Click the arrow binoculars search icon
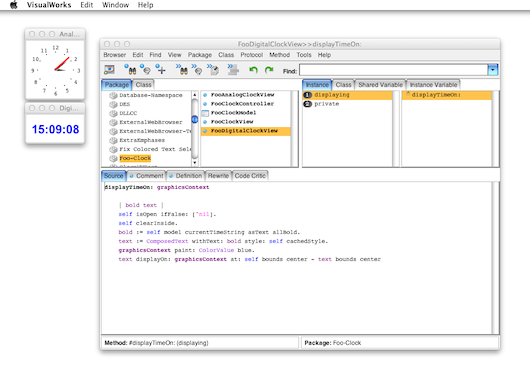The height and width of the screenshot is (385, 530). point(182,70)
